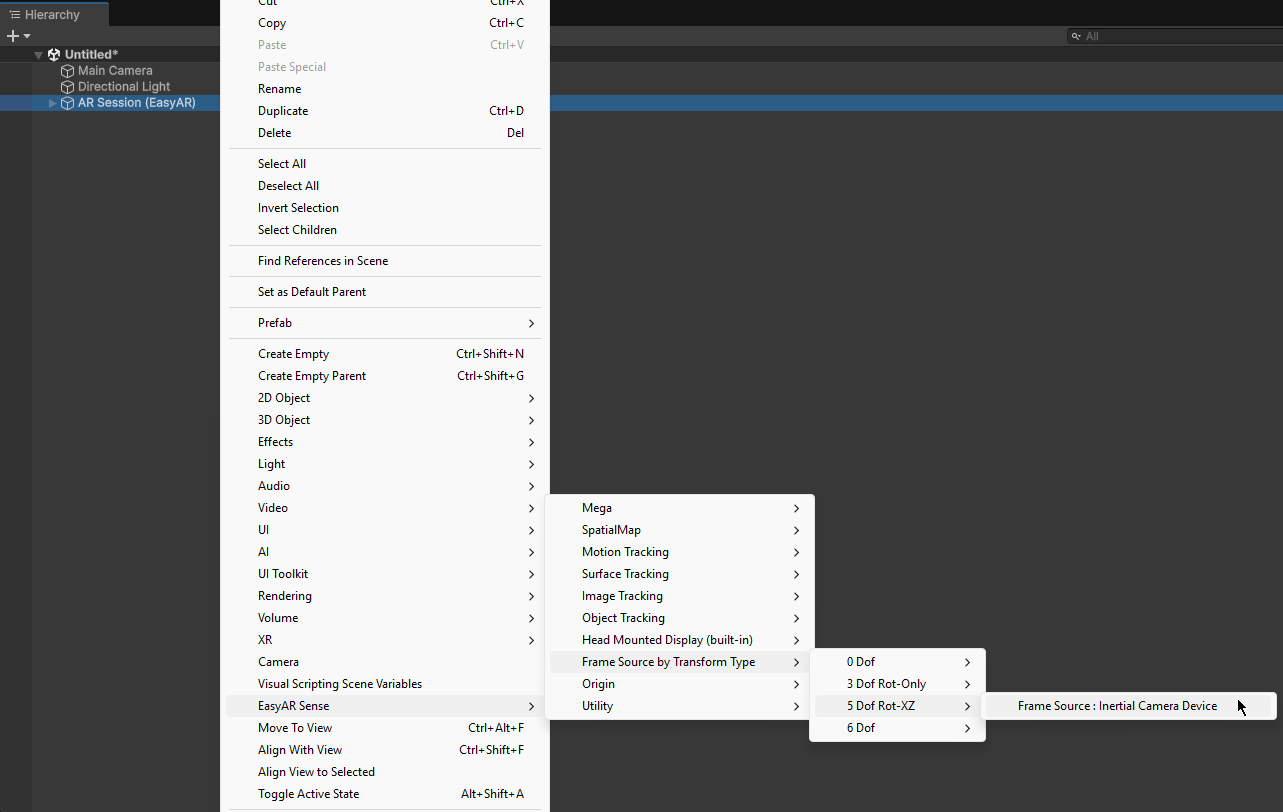This screenshot has width=1283, height=812.
Task: Collapse the Untitled scene foldout arrow
Action: (x=39, y=55)
